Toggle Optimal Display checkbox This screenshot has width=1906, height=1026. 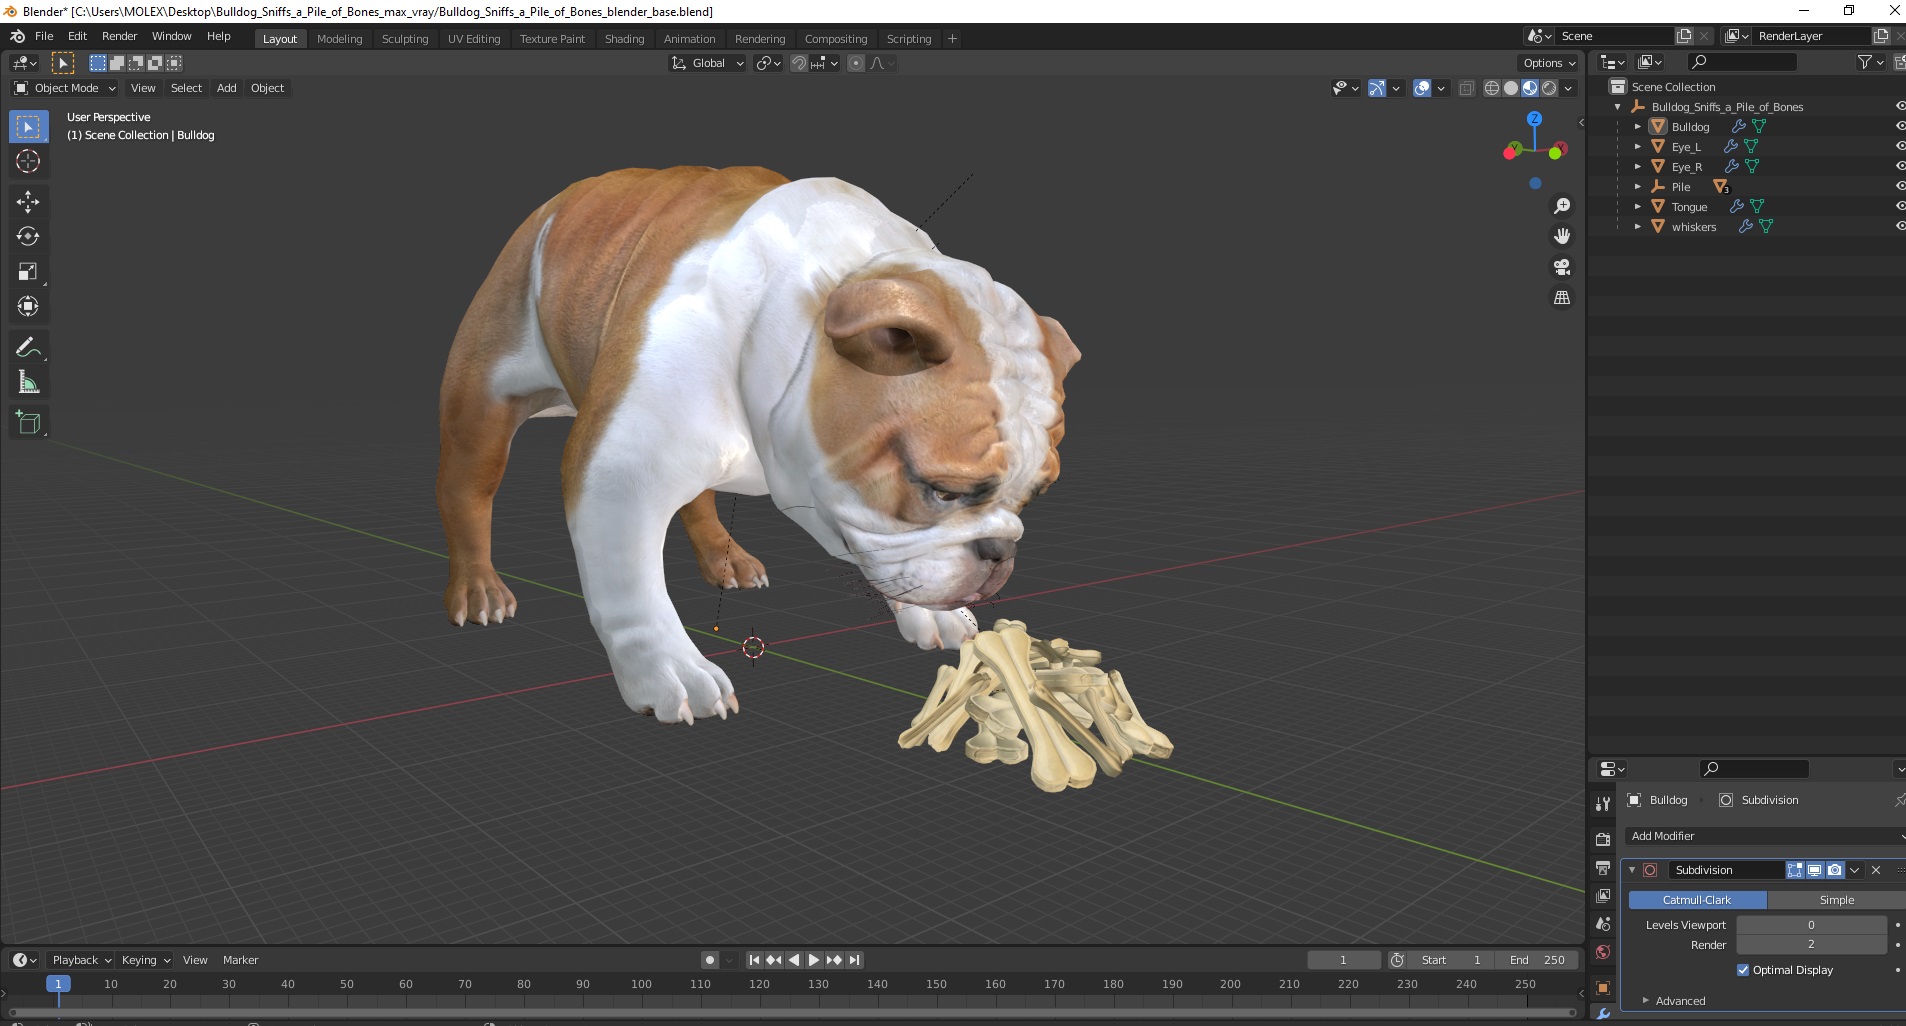(1743, 970)
